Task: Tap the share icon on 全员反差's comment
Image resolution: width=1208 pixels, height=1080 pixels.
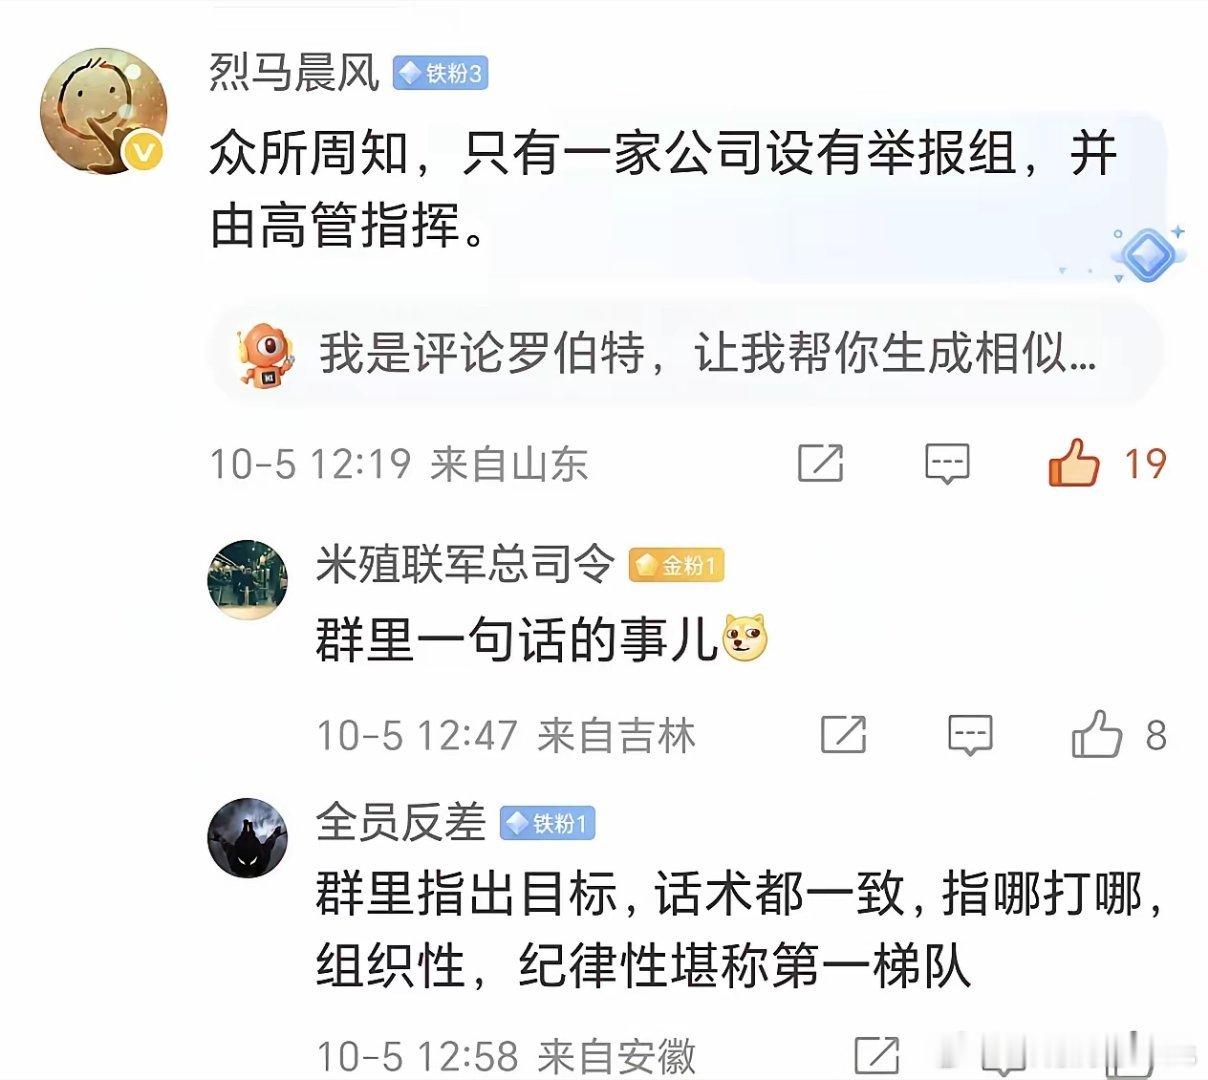Action: pos(876,1056)
